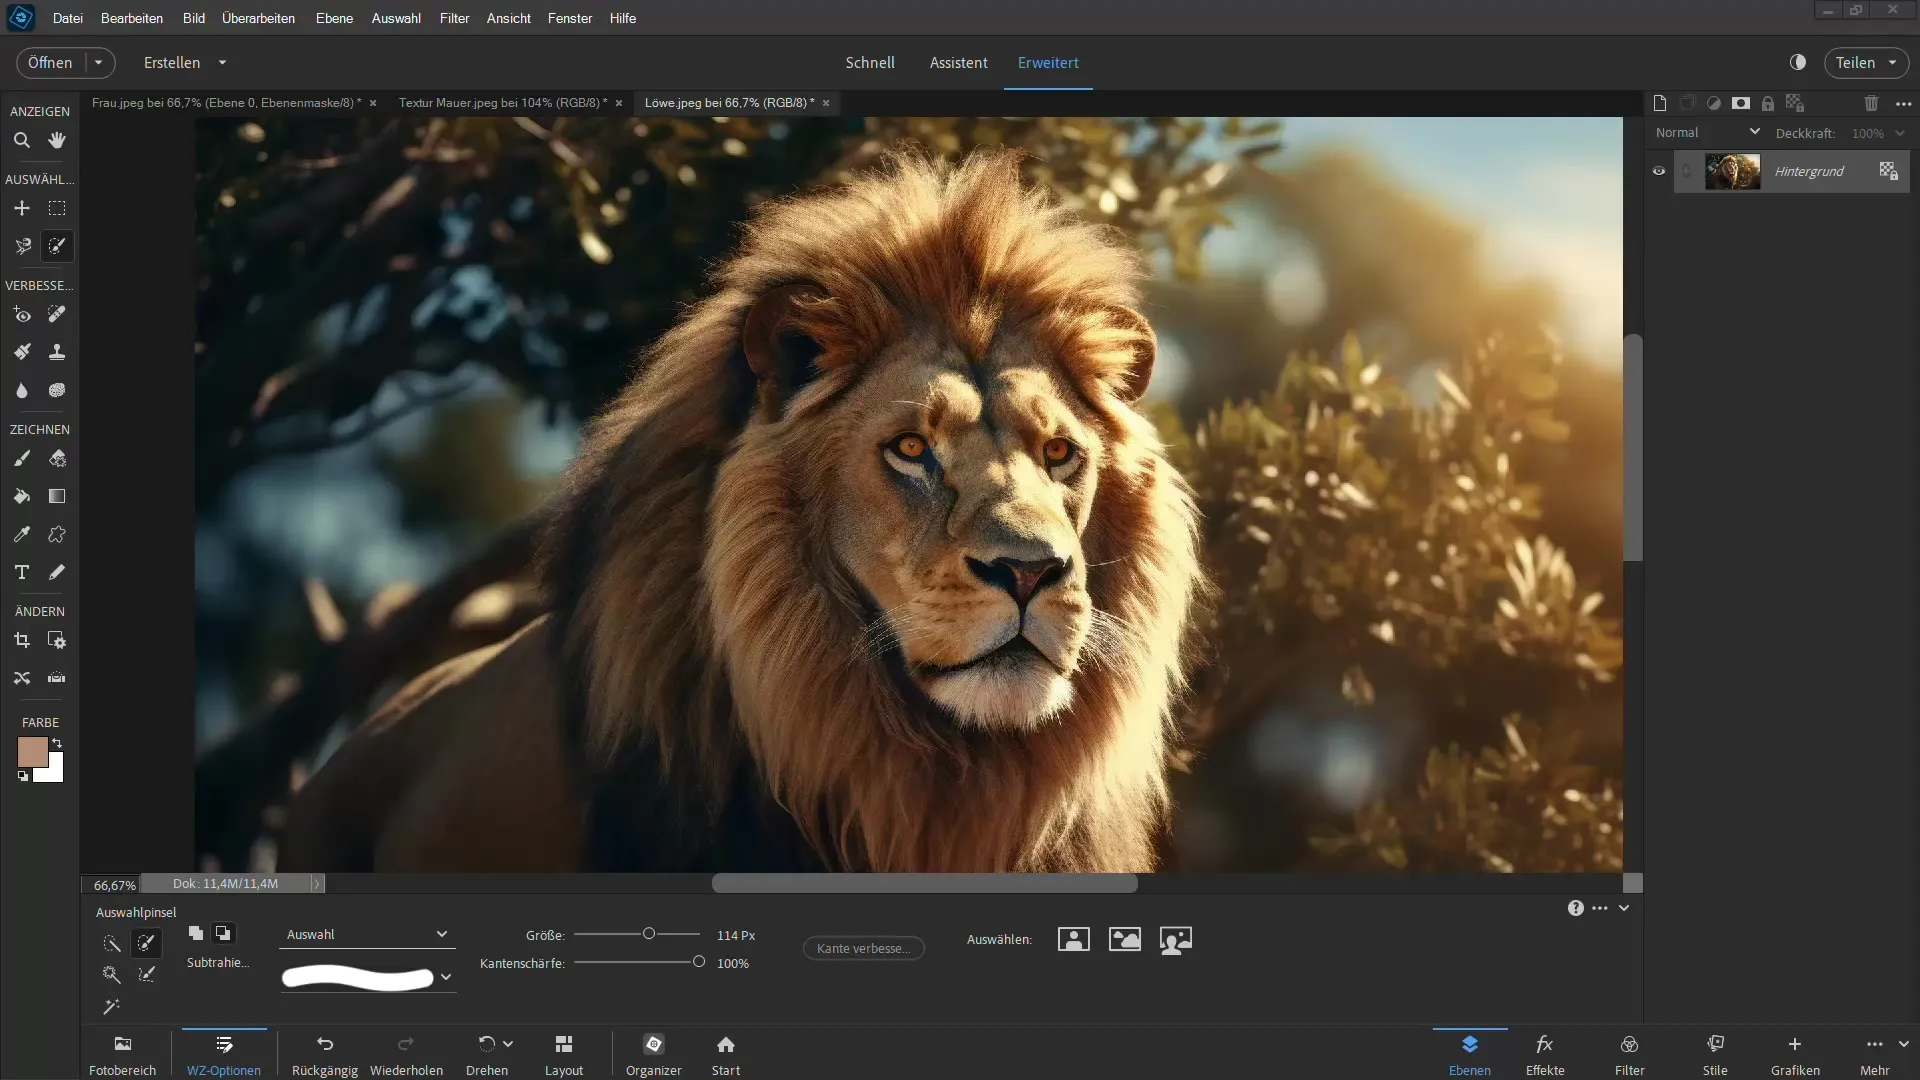Open the Filter menu in menu bar
The image size is (1920, 1080).
pyautogui.click(x=452, y=17)
